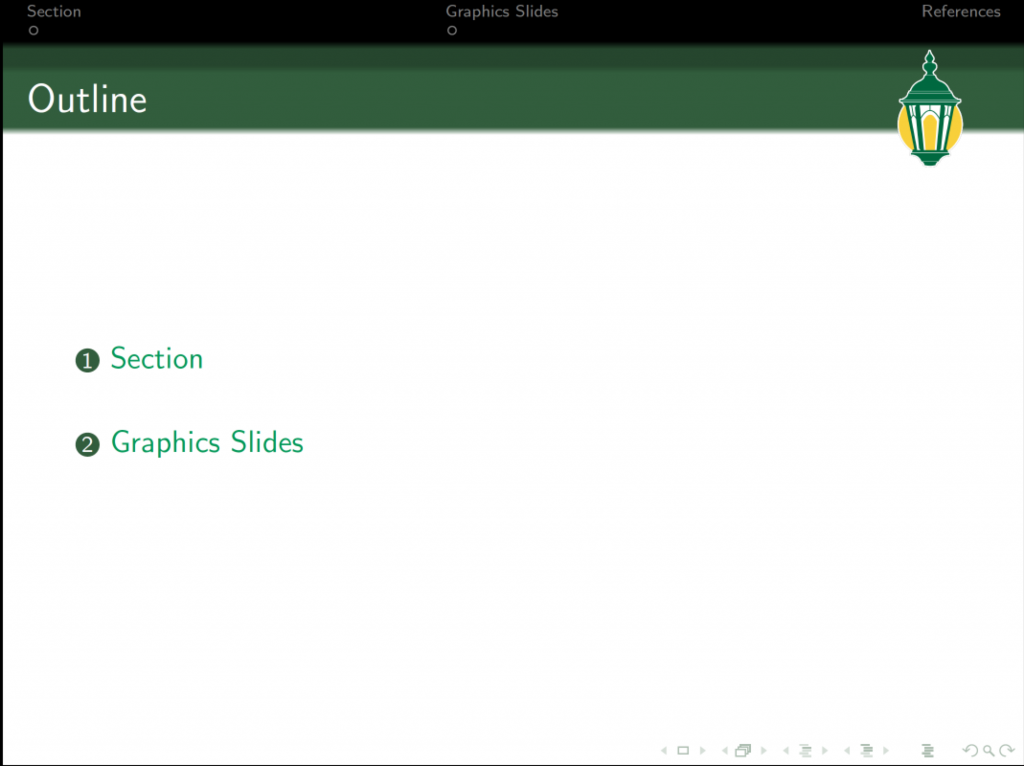Go to previous section arrow
1024x766 pixels.
(x=846, y=750)
